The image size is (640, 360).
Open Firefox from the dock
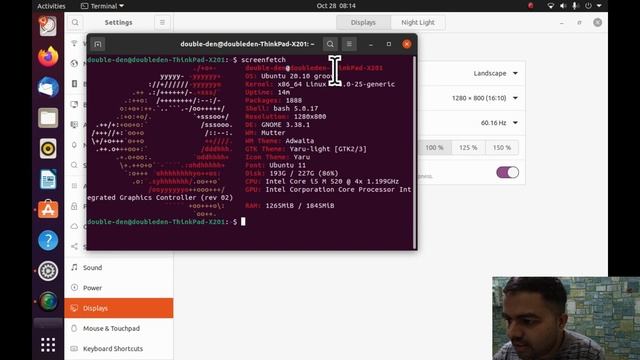(x=48, y=56)
